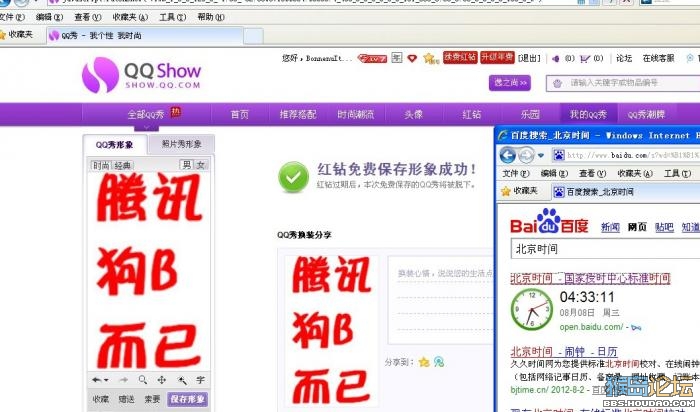The width and height of the screenshot is (700, 412).
Task: Click the purple speaker messages icon
Action: click(556, 58)
